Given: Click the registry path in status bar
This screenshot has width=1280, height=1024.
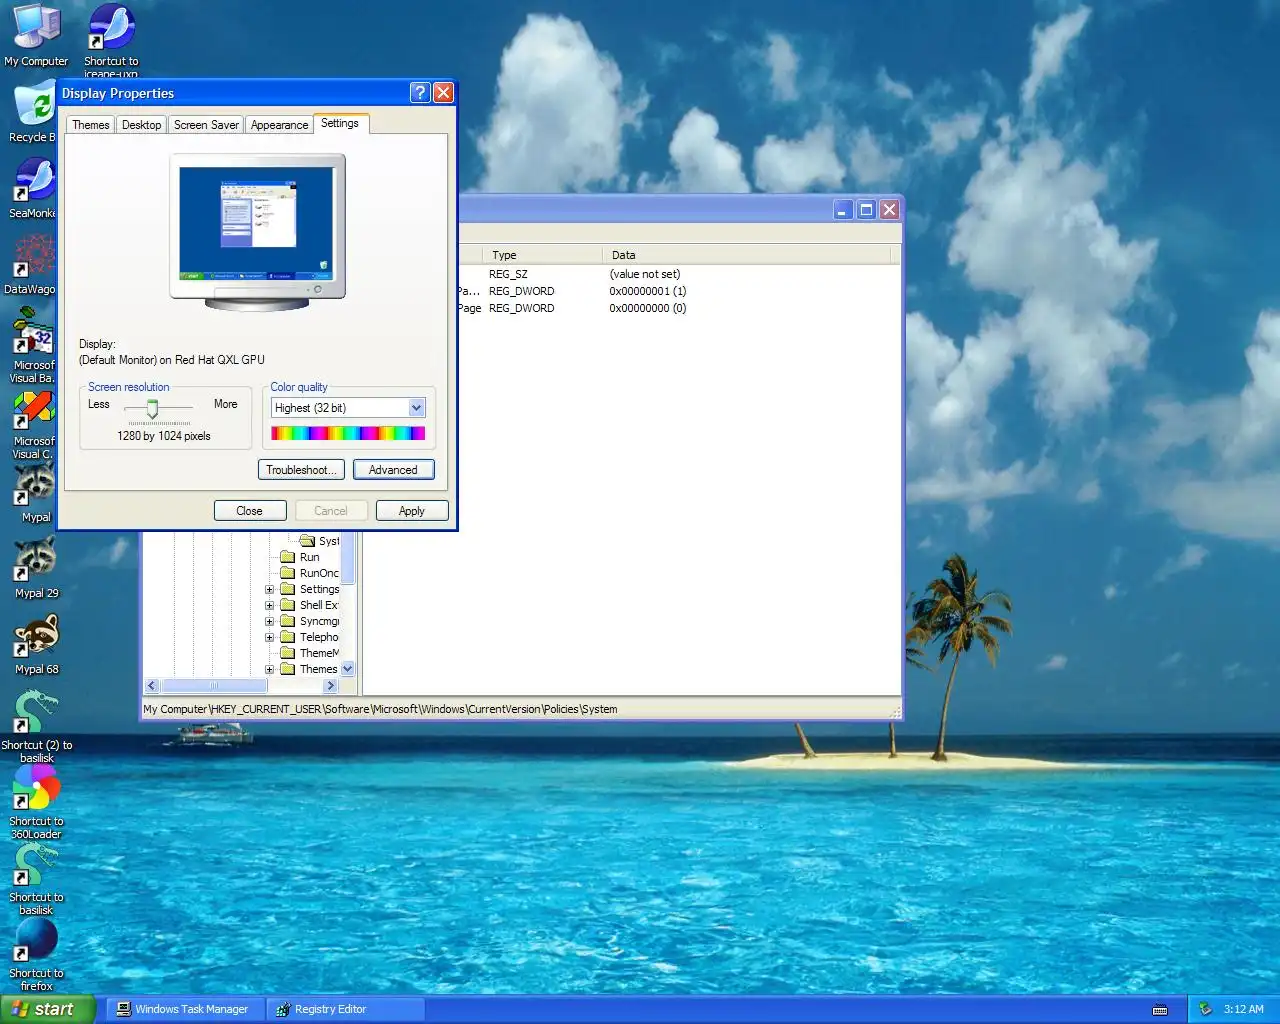Looking at the screenshot, I should click(x=380, y=709).
